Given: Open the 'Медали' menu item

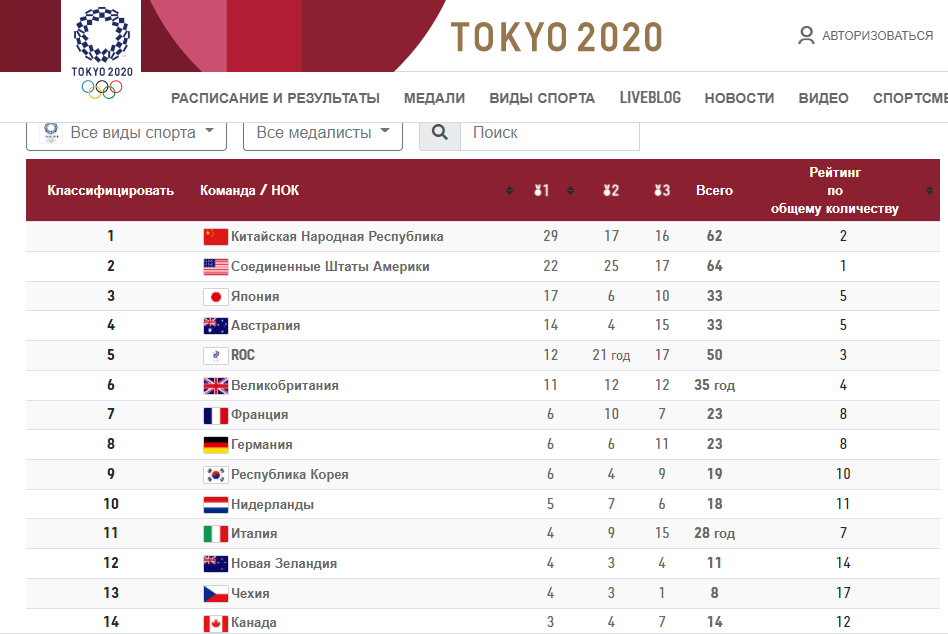Looking at the screenshot, I should click(434, 98).
